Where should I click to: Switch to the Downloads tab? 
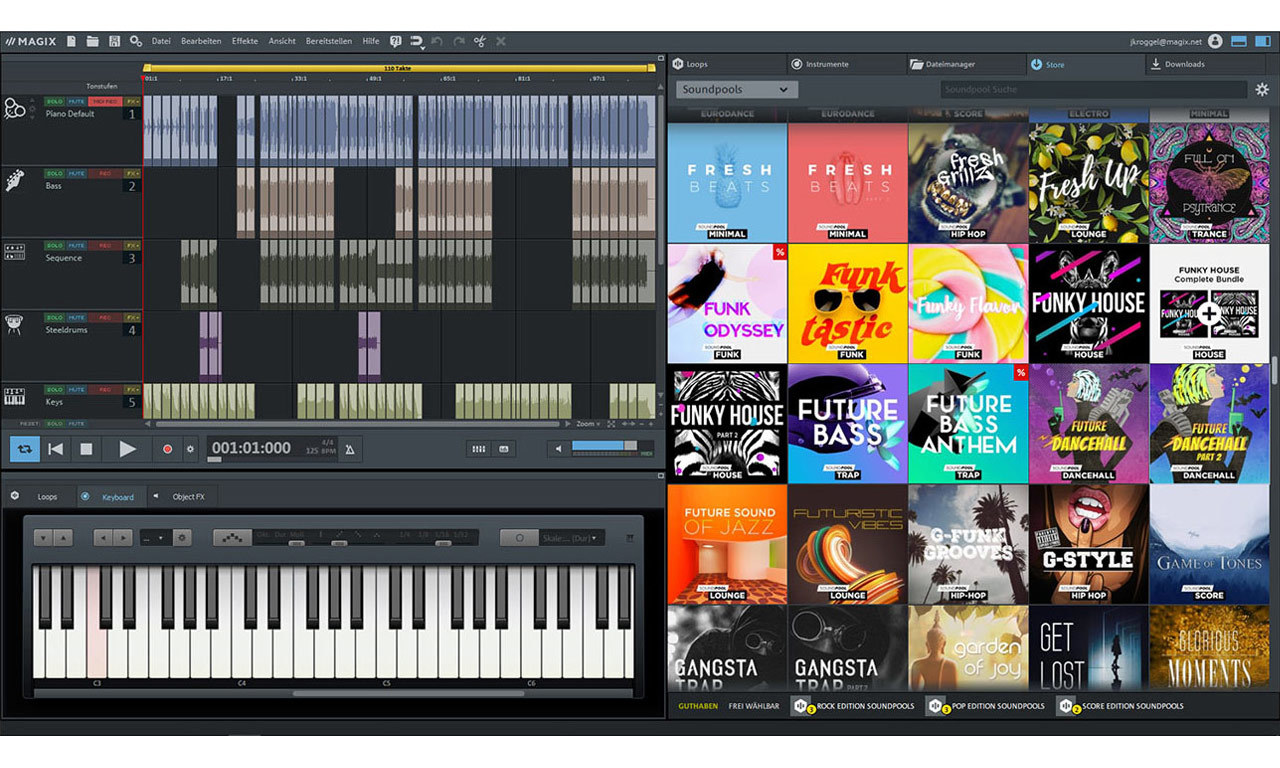tap(1205, 64)
